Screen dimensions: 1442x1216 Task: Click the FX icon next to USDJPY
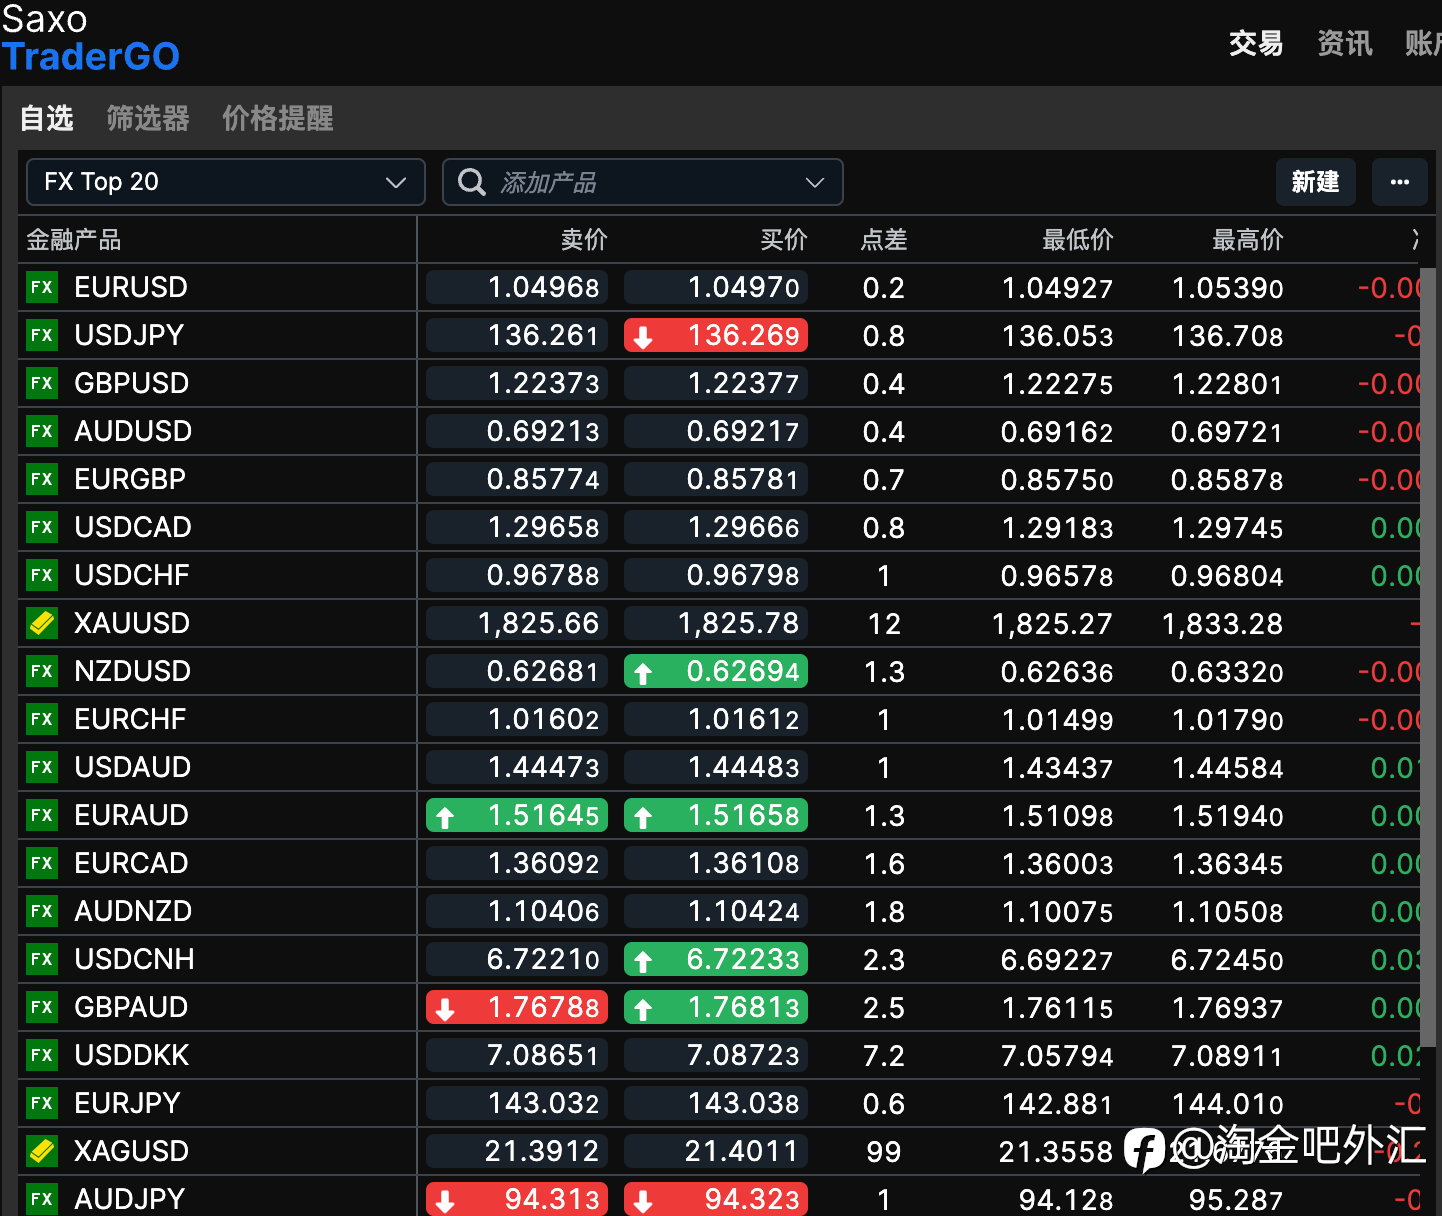(42, 335)
